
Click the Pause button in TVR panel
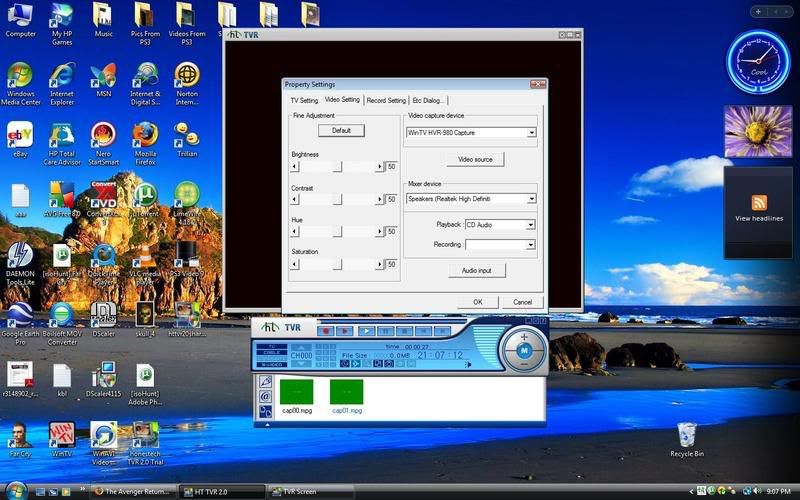click(x=386, y=331)
